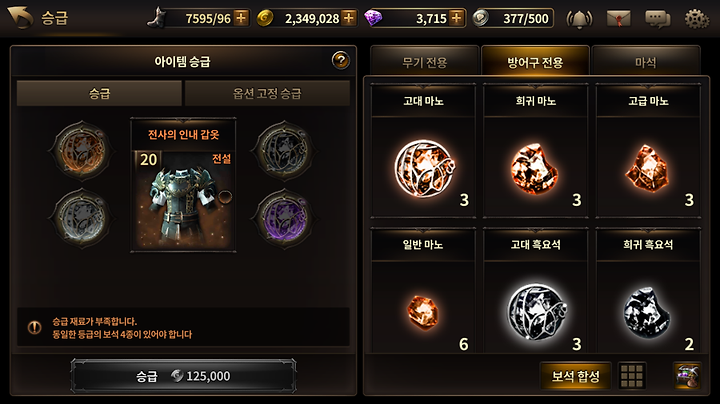
Task: Open the chat speech bubble icon
Action: coord(658,19)
